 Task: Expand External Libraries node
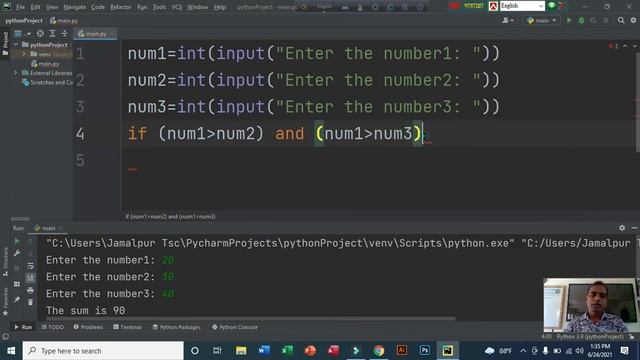coord(16,73)
